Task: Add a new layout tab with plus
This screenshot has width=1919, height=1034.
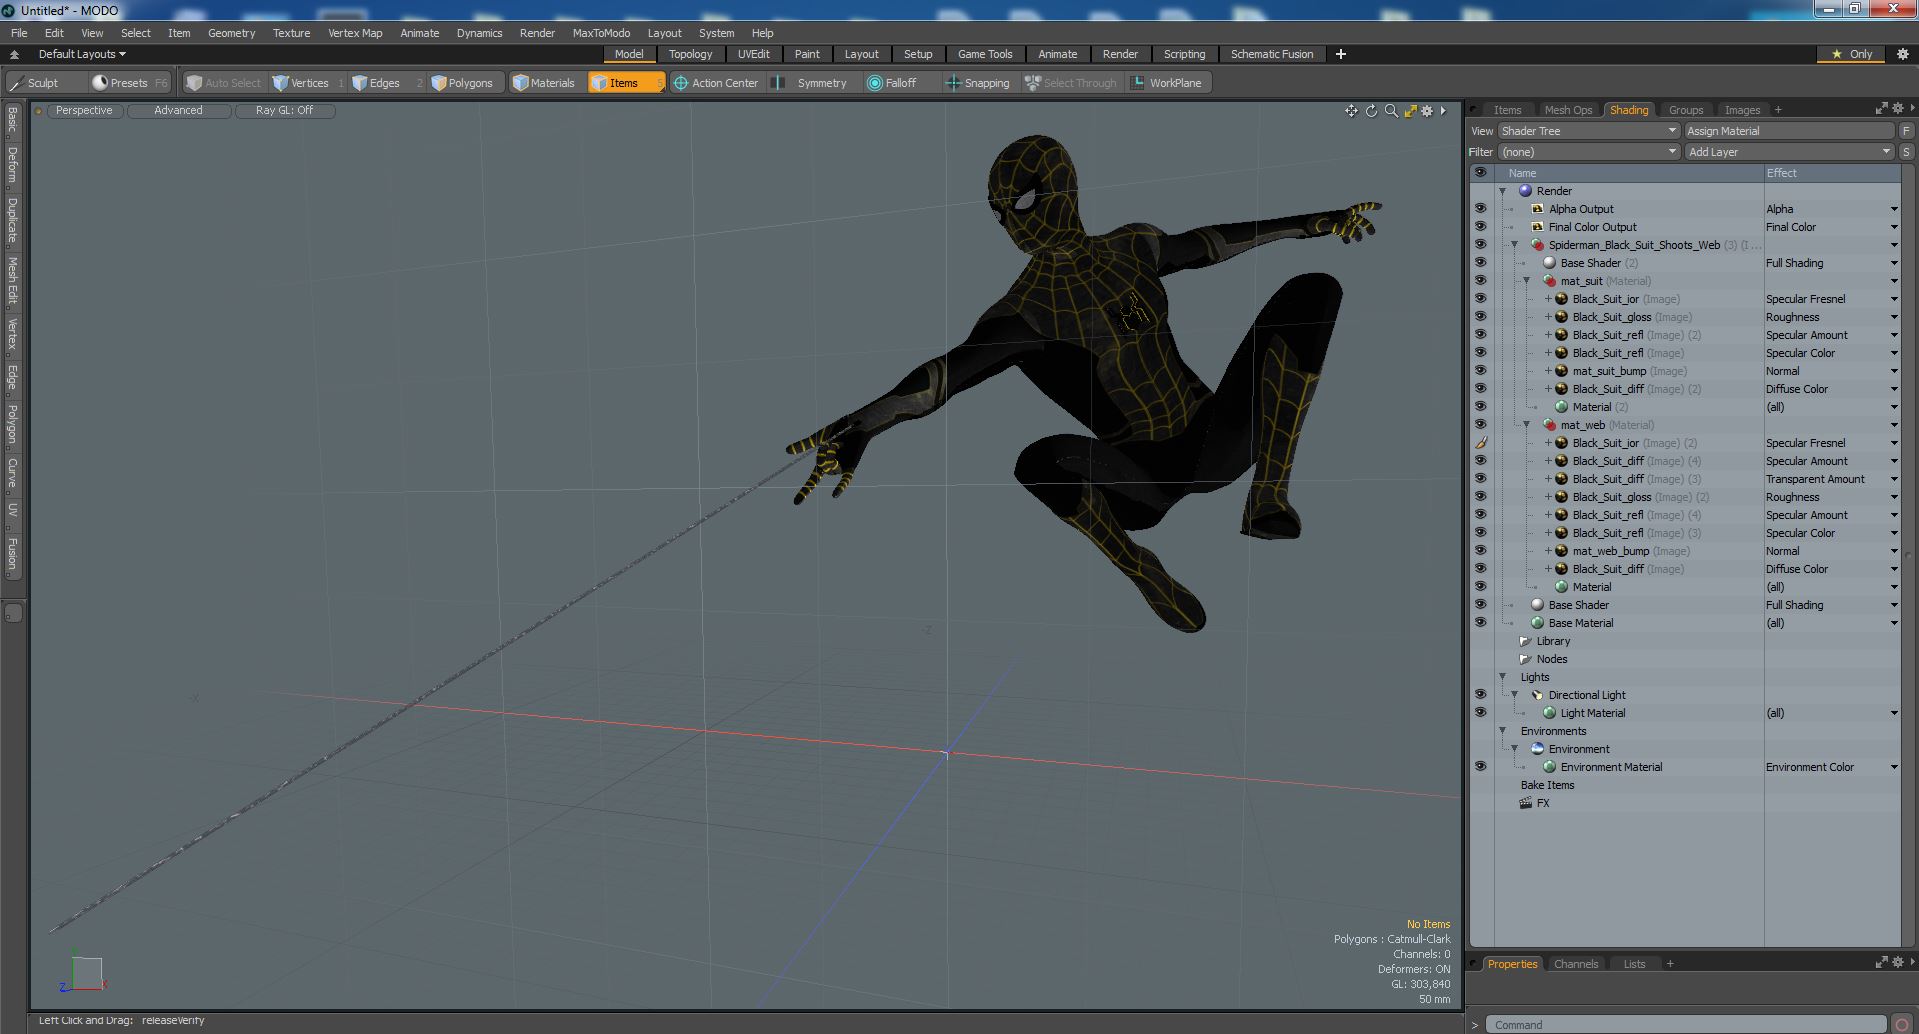Action: point(1340,54)
